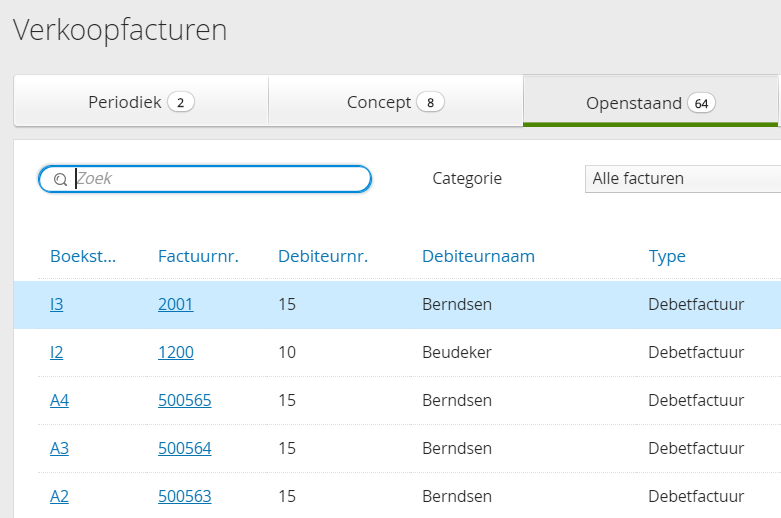781x518 pixels.
Task: Select the Openstaand tab
Action: tap(651, 102)
